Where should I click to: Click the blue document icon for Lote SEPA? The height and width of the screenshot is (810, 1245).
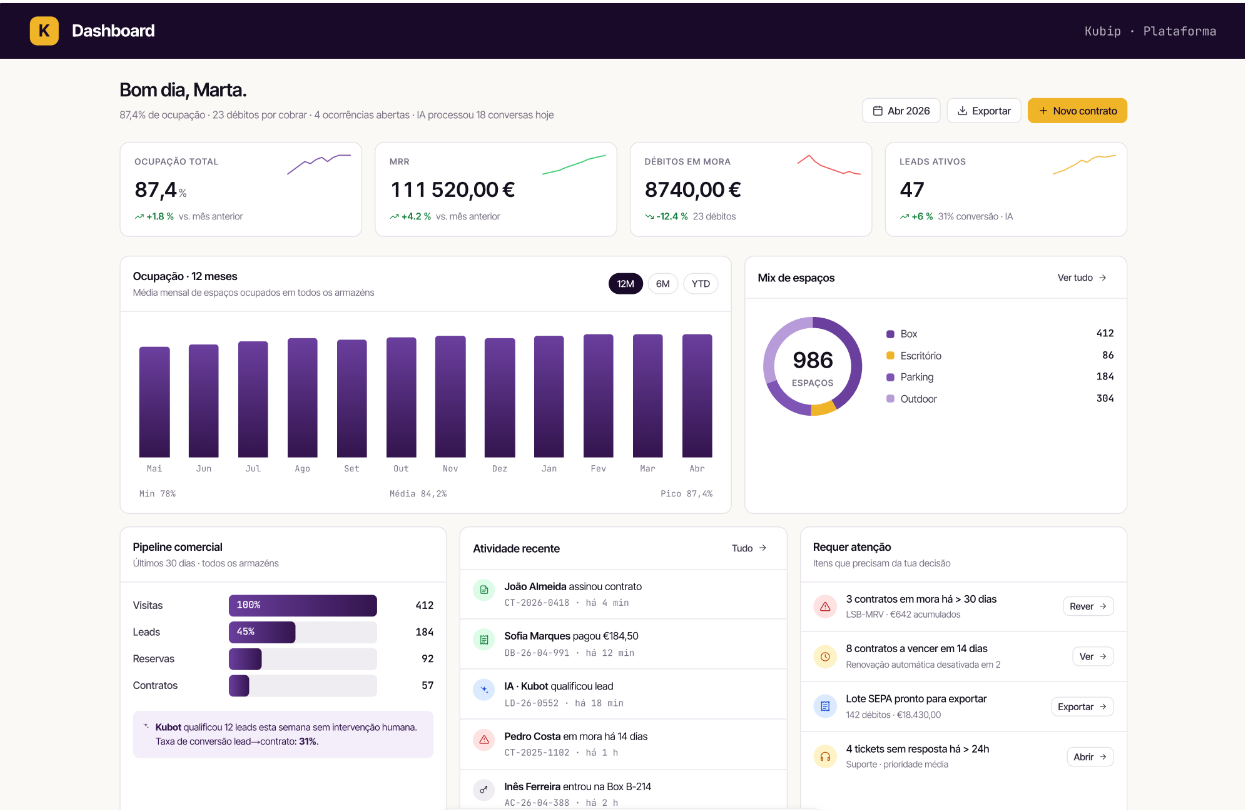click(825, 706)
